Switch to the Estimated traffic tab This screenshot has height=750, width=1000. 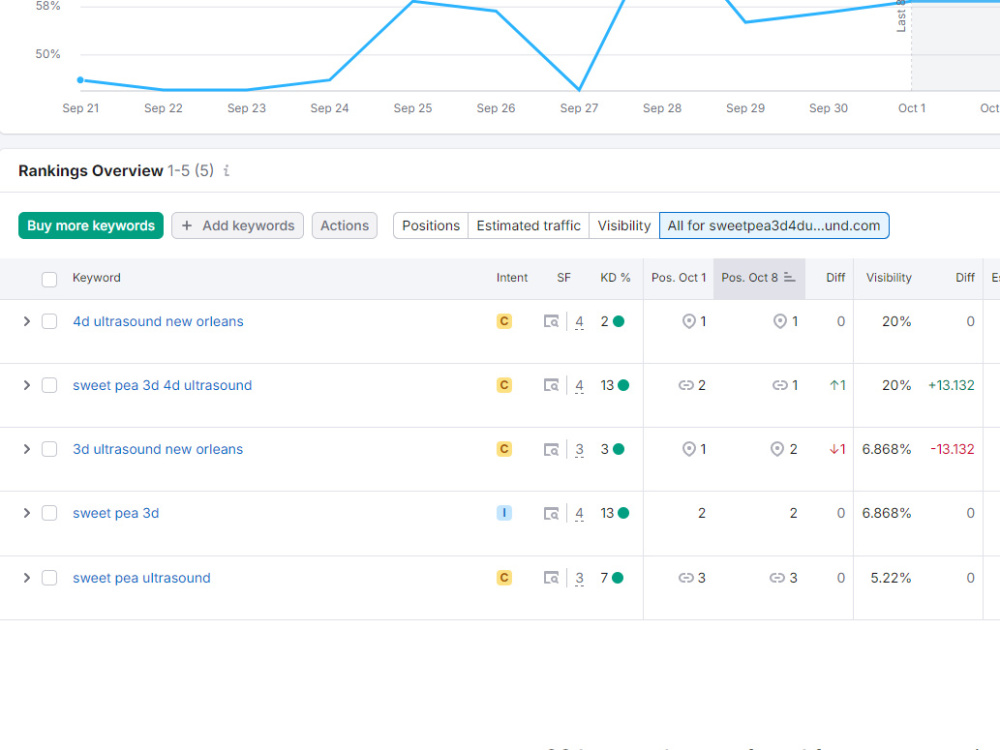pyautogui.click(x=528, y=226)
